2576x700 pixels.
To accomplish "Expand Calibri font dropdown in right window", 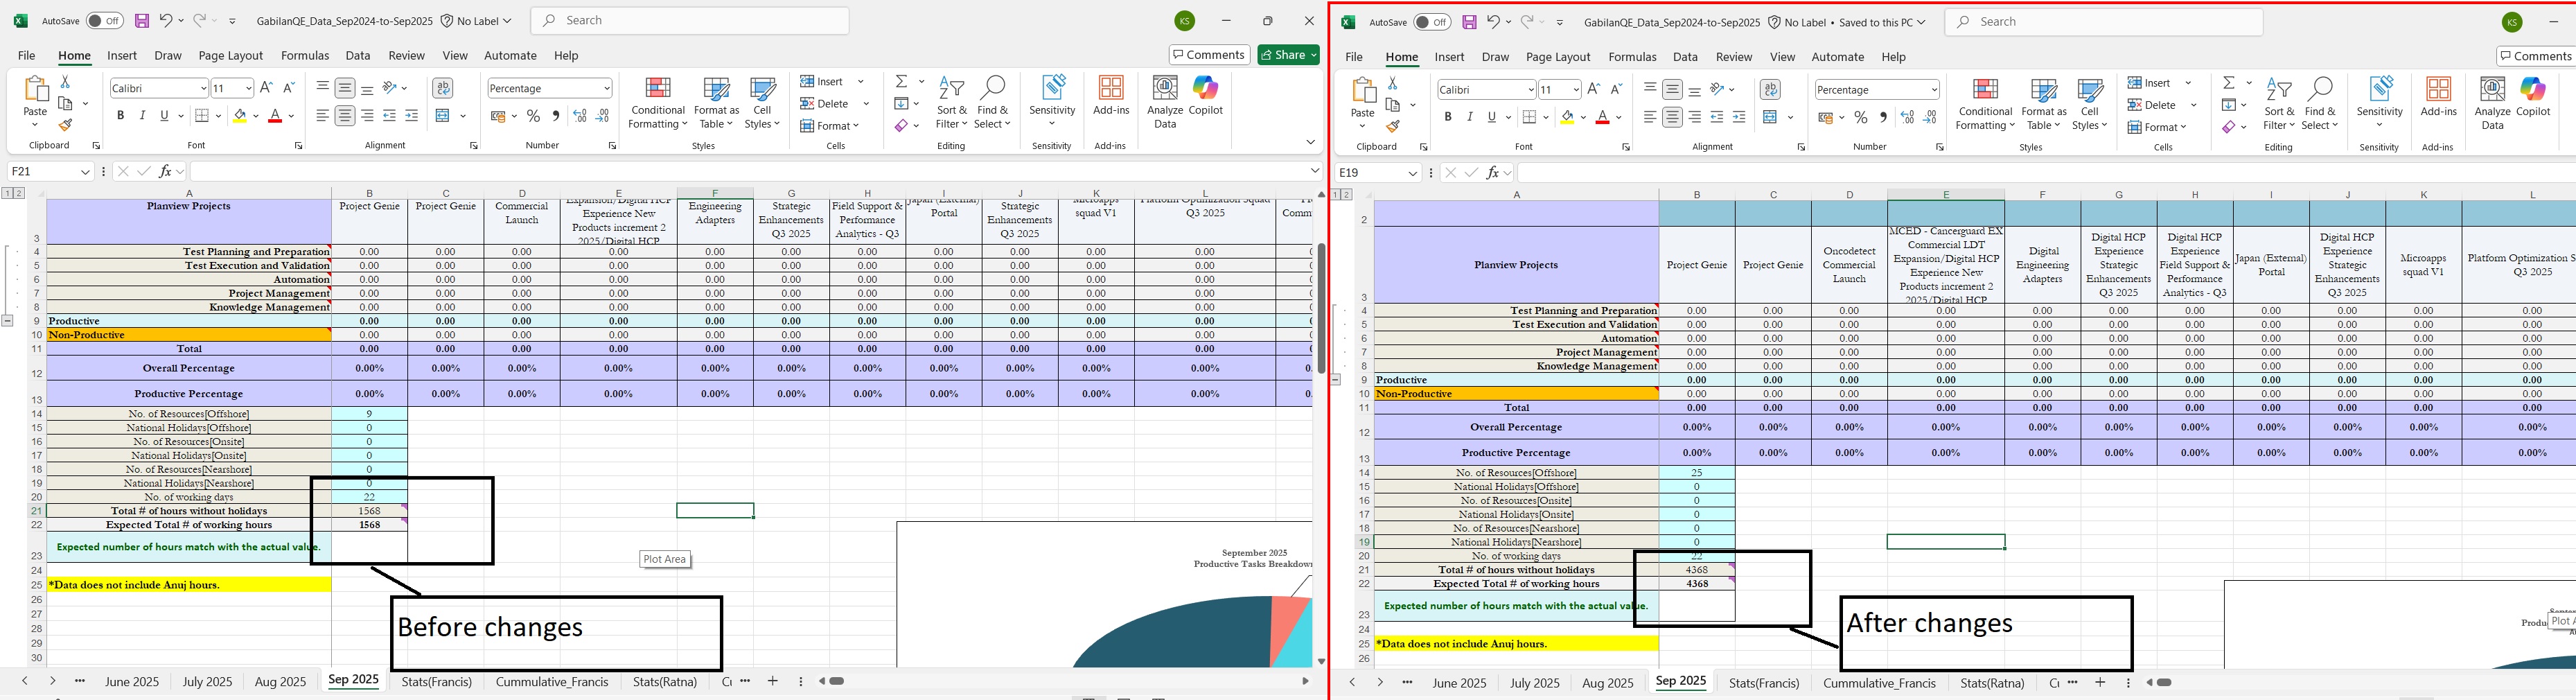I will coord(1530,90).
